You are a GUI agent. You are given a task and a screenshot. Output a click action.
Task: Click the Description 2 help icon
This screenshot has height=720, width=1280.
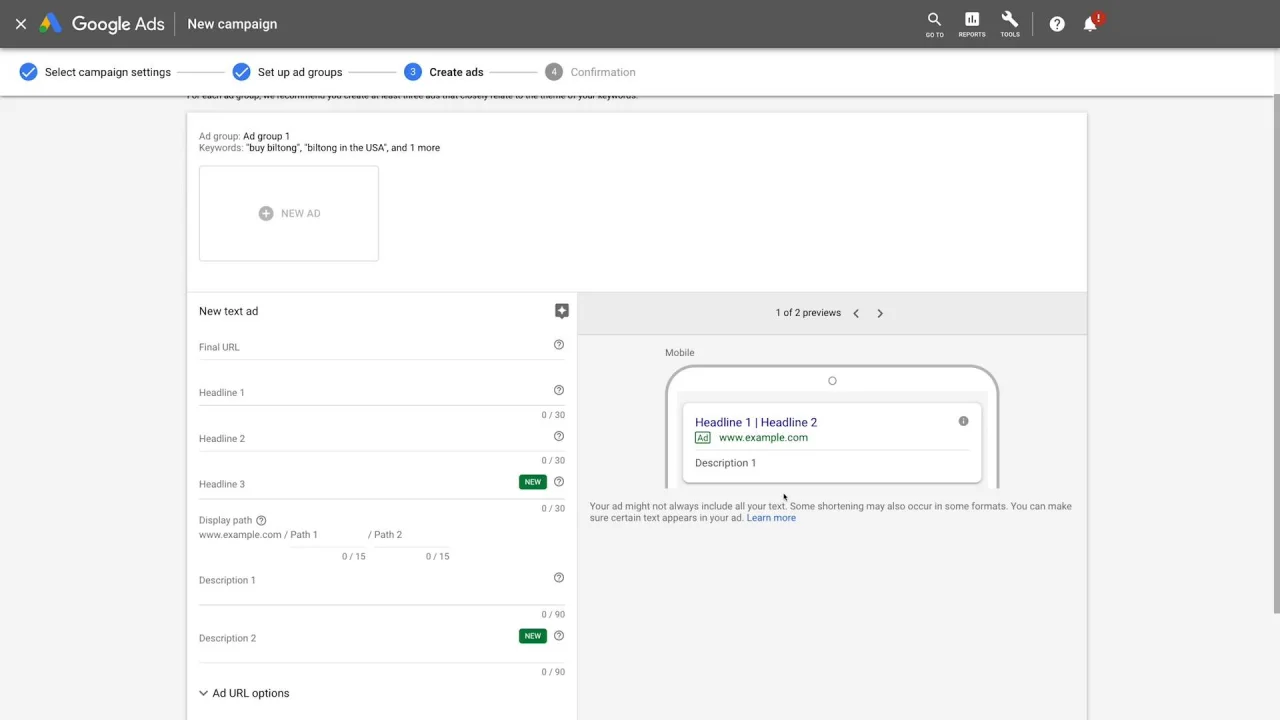(559, 636)
